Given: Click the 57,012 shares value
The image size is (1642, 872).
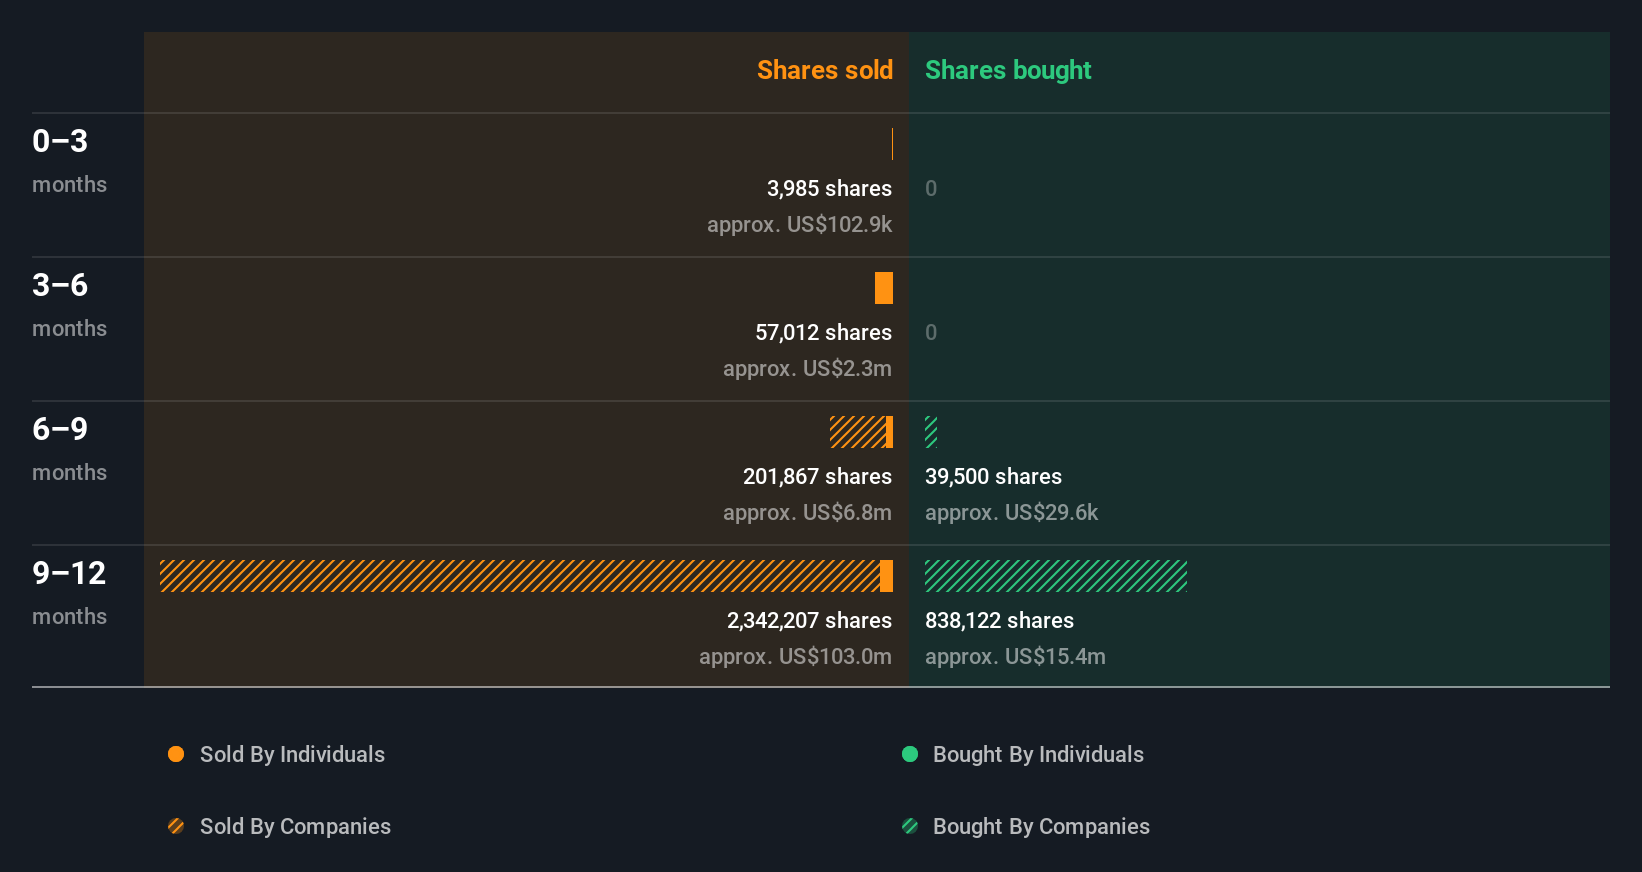Looking at the screenshot, I should 823,332.
